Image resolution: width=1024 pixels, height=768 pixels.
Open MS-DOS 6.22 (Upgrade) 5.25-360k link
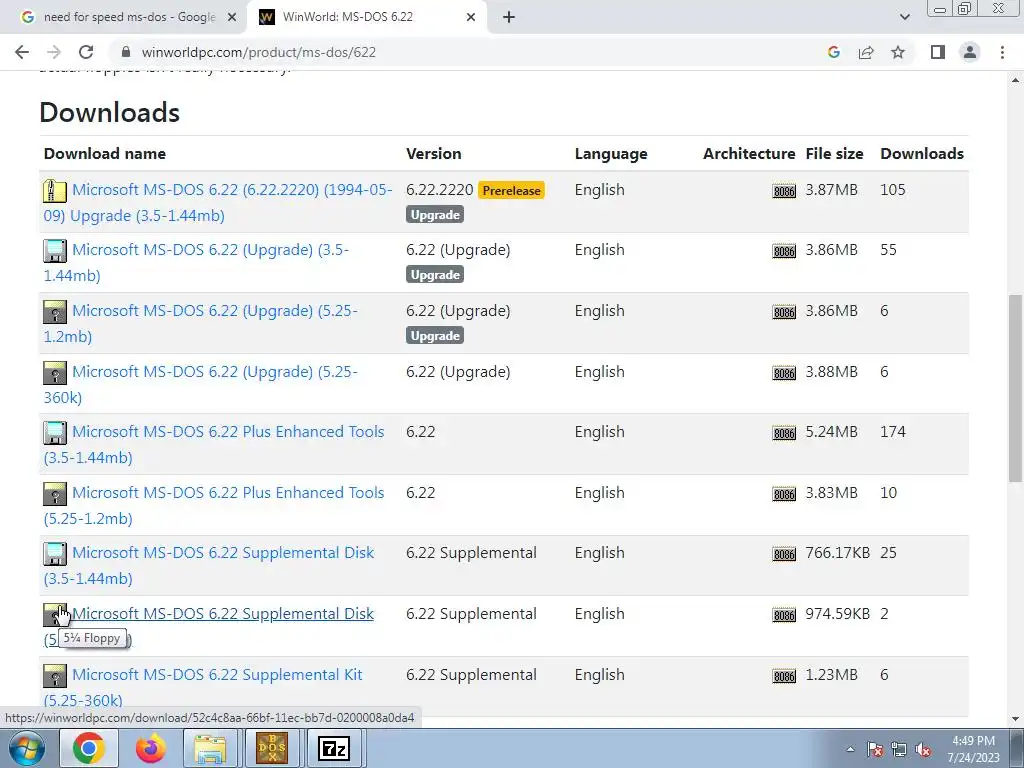[x=200, y=384]
